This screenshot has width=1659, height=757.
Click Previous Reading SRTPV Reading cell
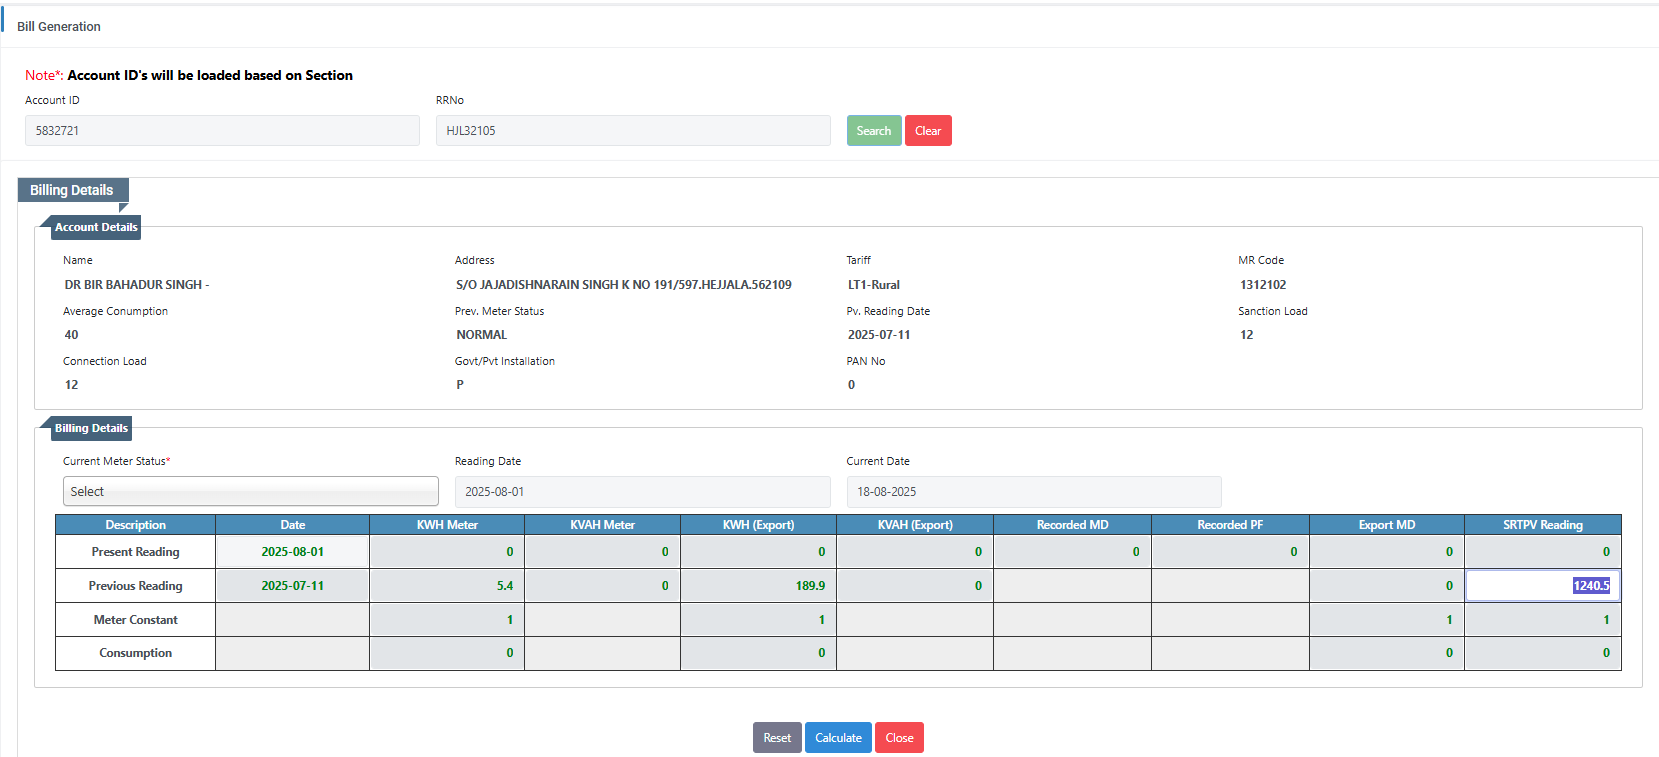pos(1542,586)
